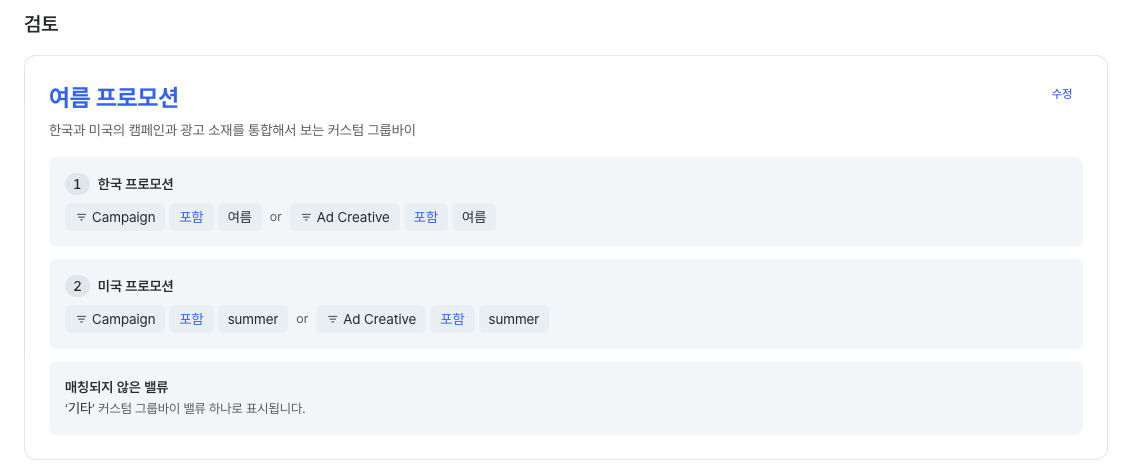The image size is (1132, 476).
Task: Click the 여름 value next to Ad Creative
Action: 474,217
